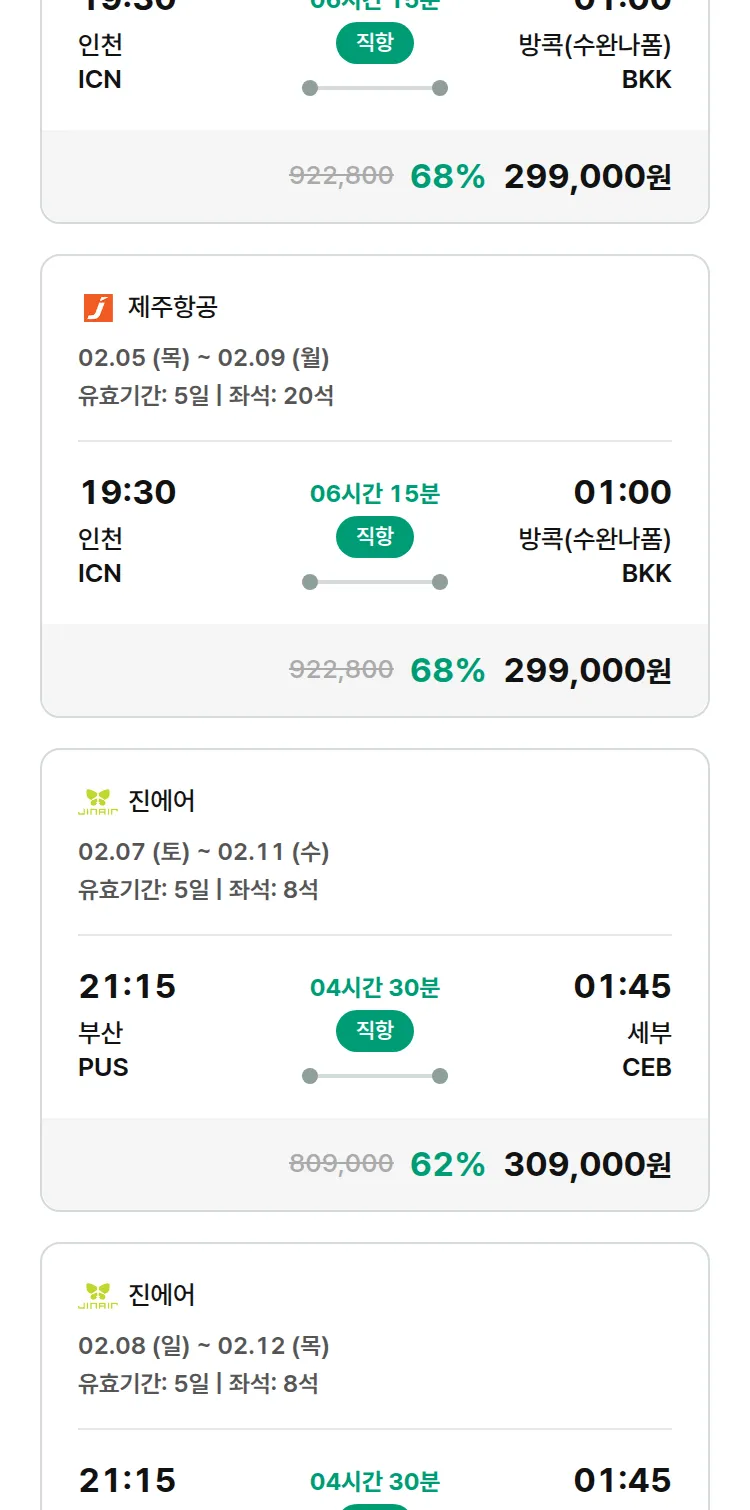Image resolution: width=750 pixels, height=1510 pixels.
Task: Select the 299,000원 price on the Jeju Air 02.05 card
Action: (587, 670)
